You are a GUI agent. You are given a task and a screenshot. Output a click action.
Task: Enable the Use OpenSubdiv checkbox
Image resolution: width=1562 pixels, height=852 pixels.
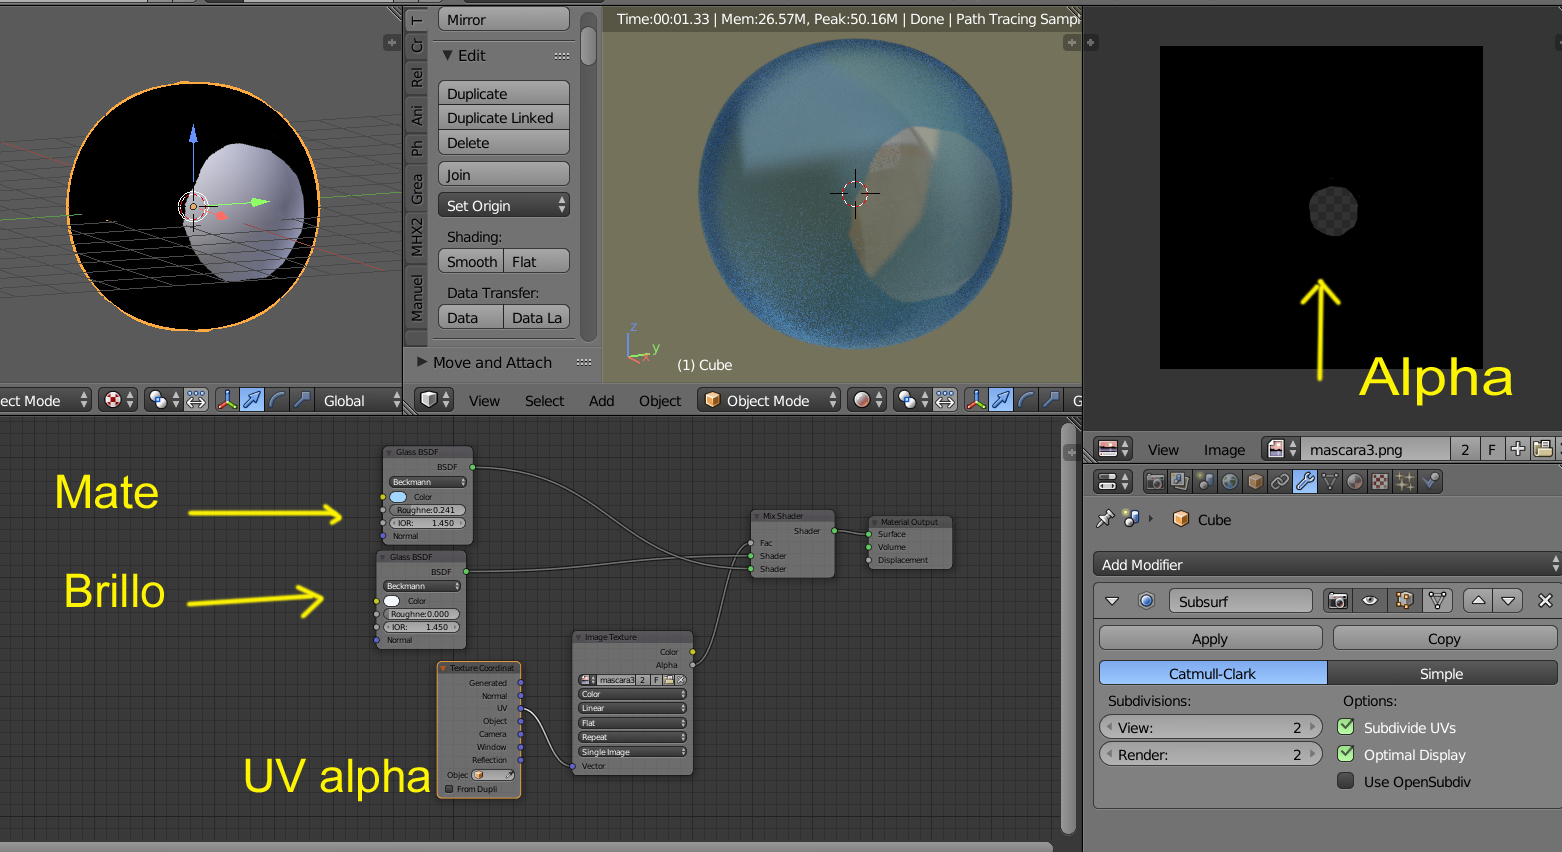[x=1346, y=781]
